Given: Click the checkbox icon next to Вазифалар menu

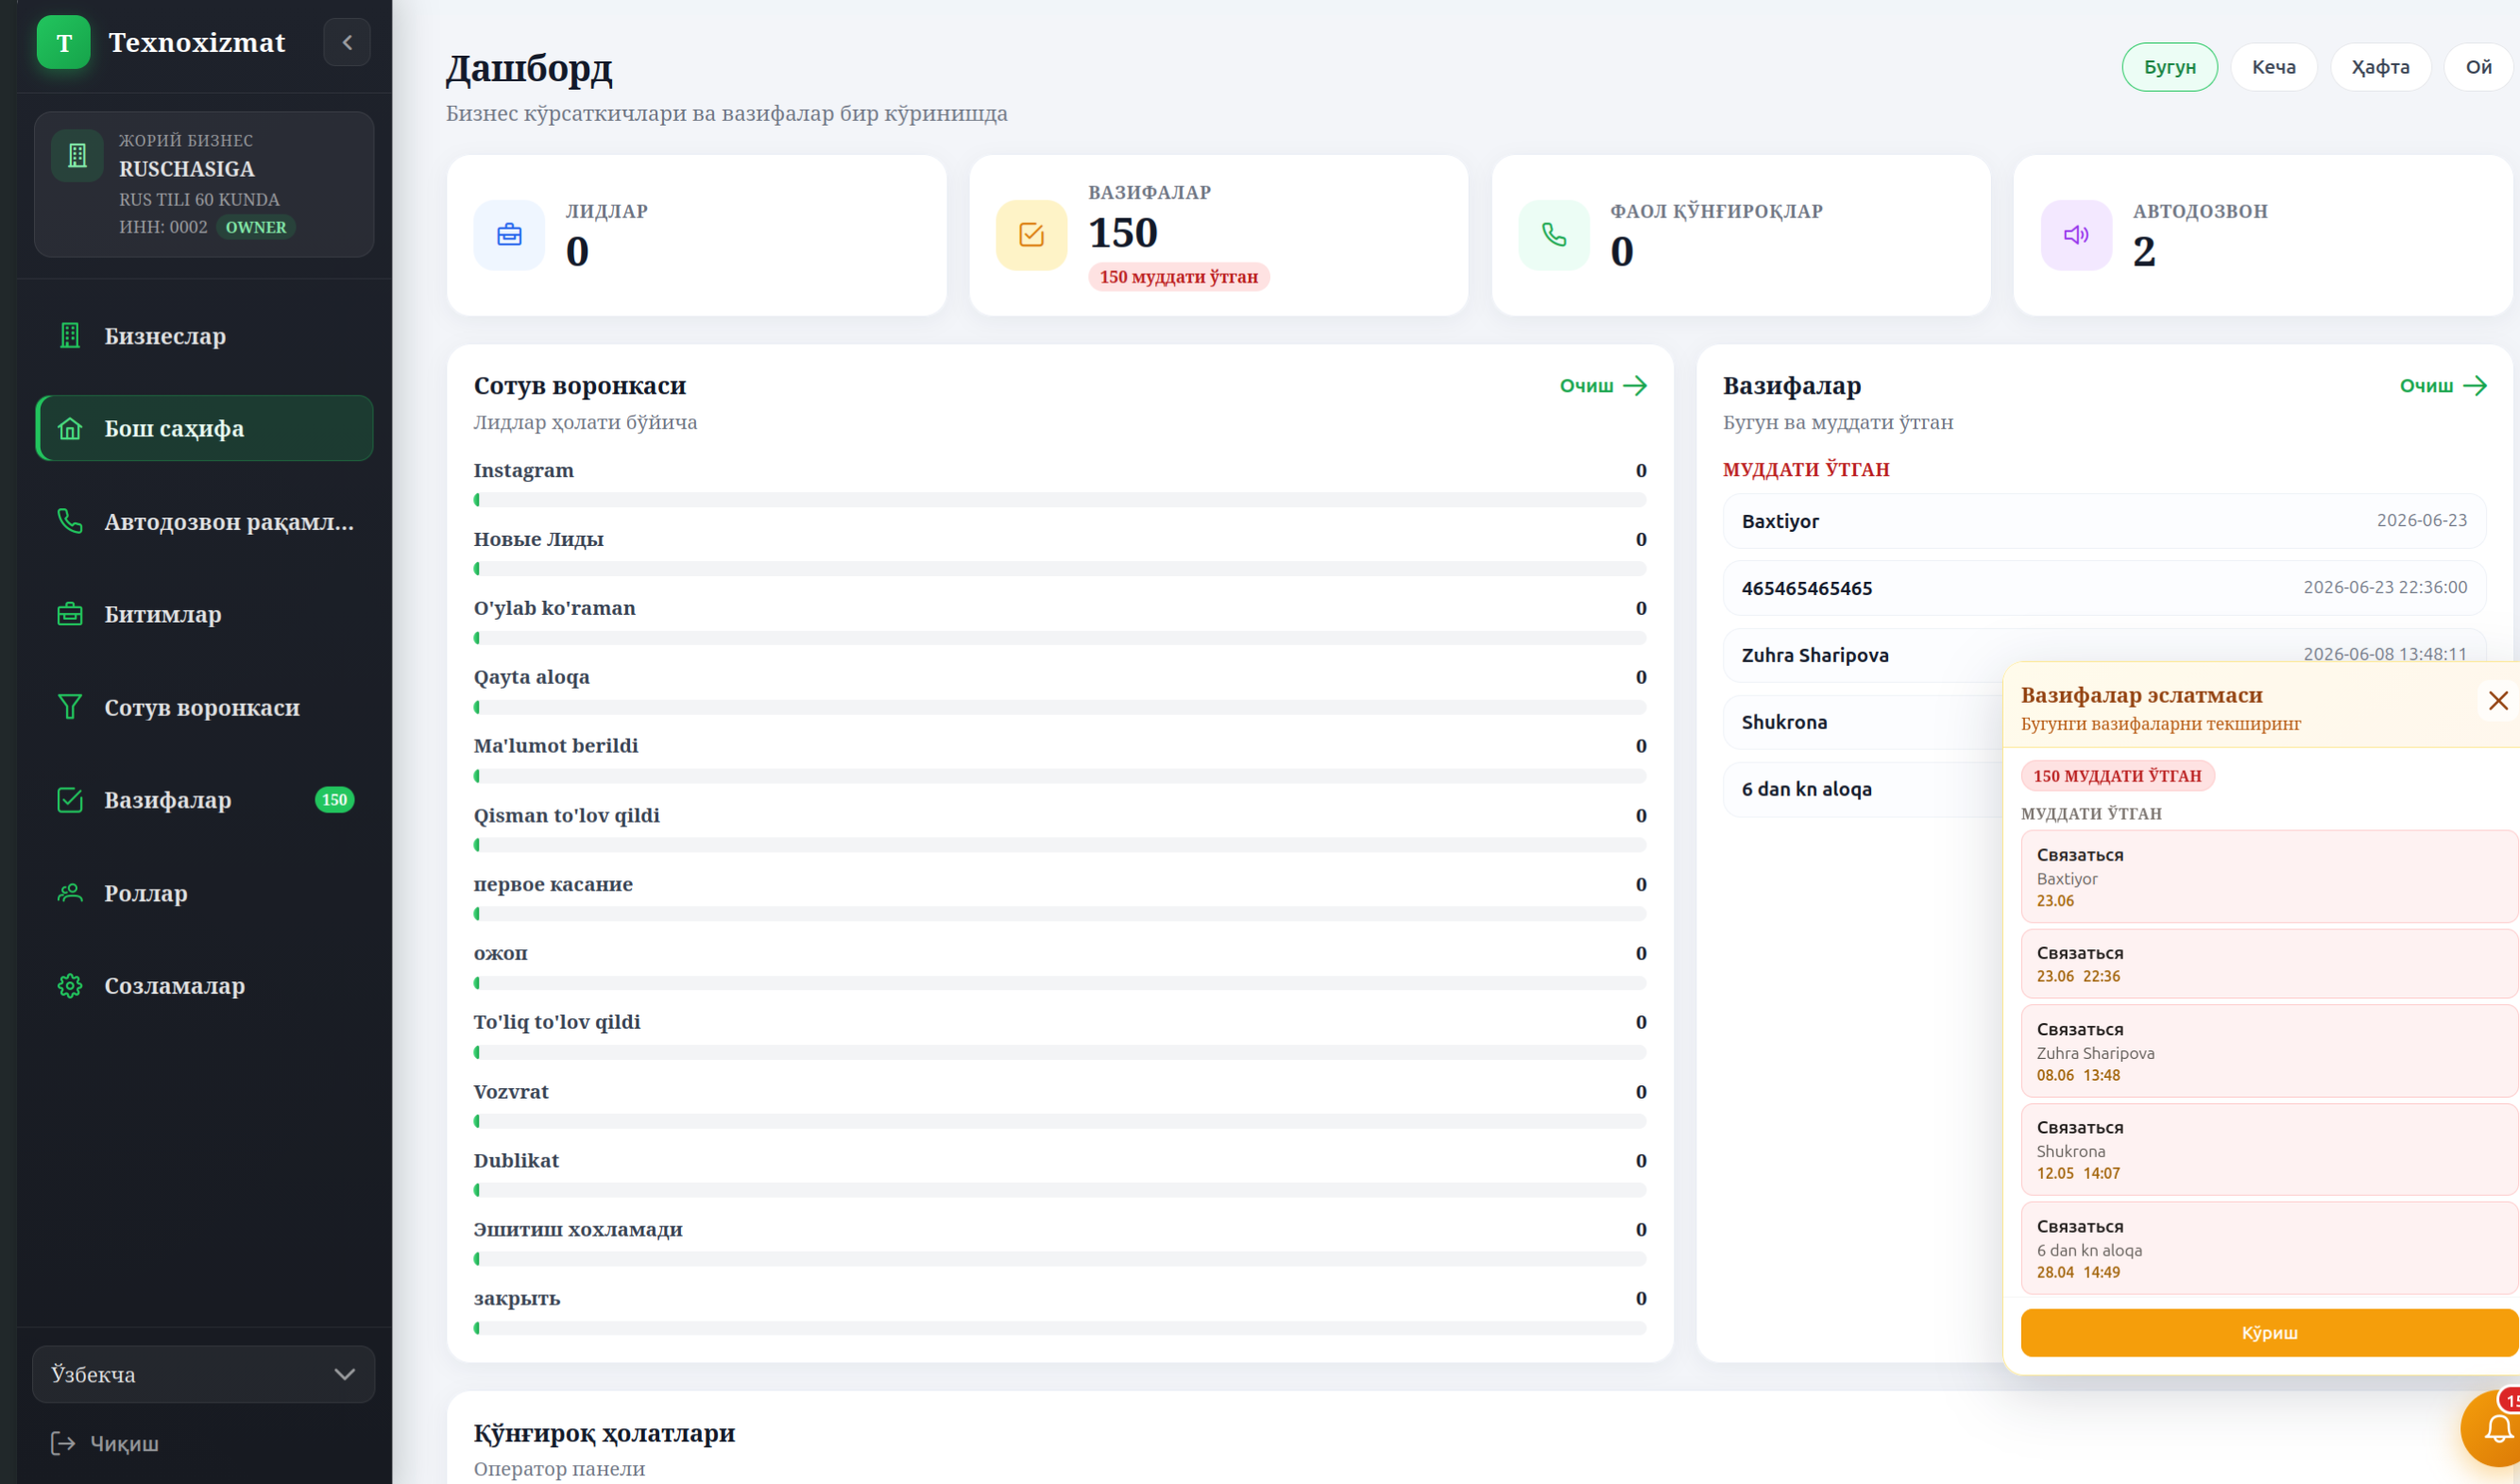Looking at the screenshot, I should 70,800.
